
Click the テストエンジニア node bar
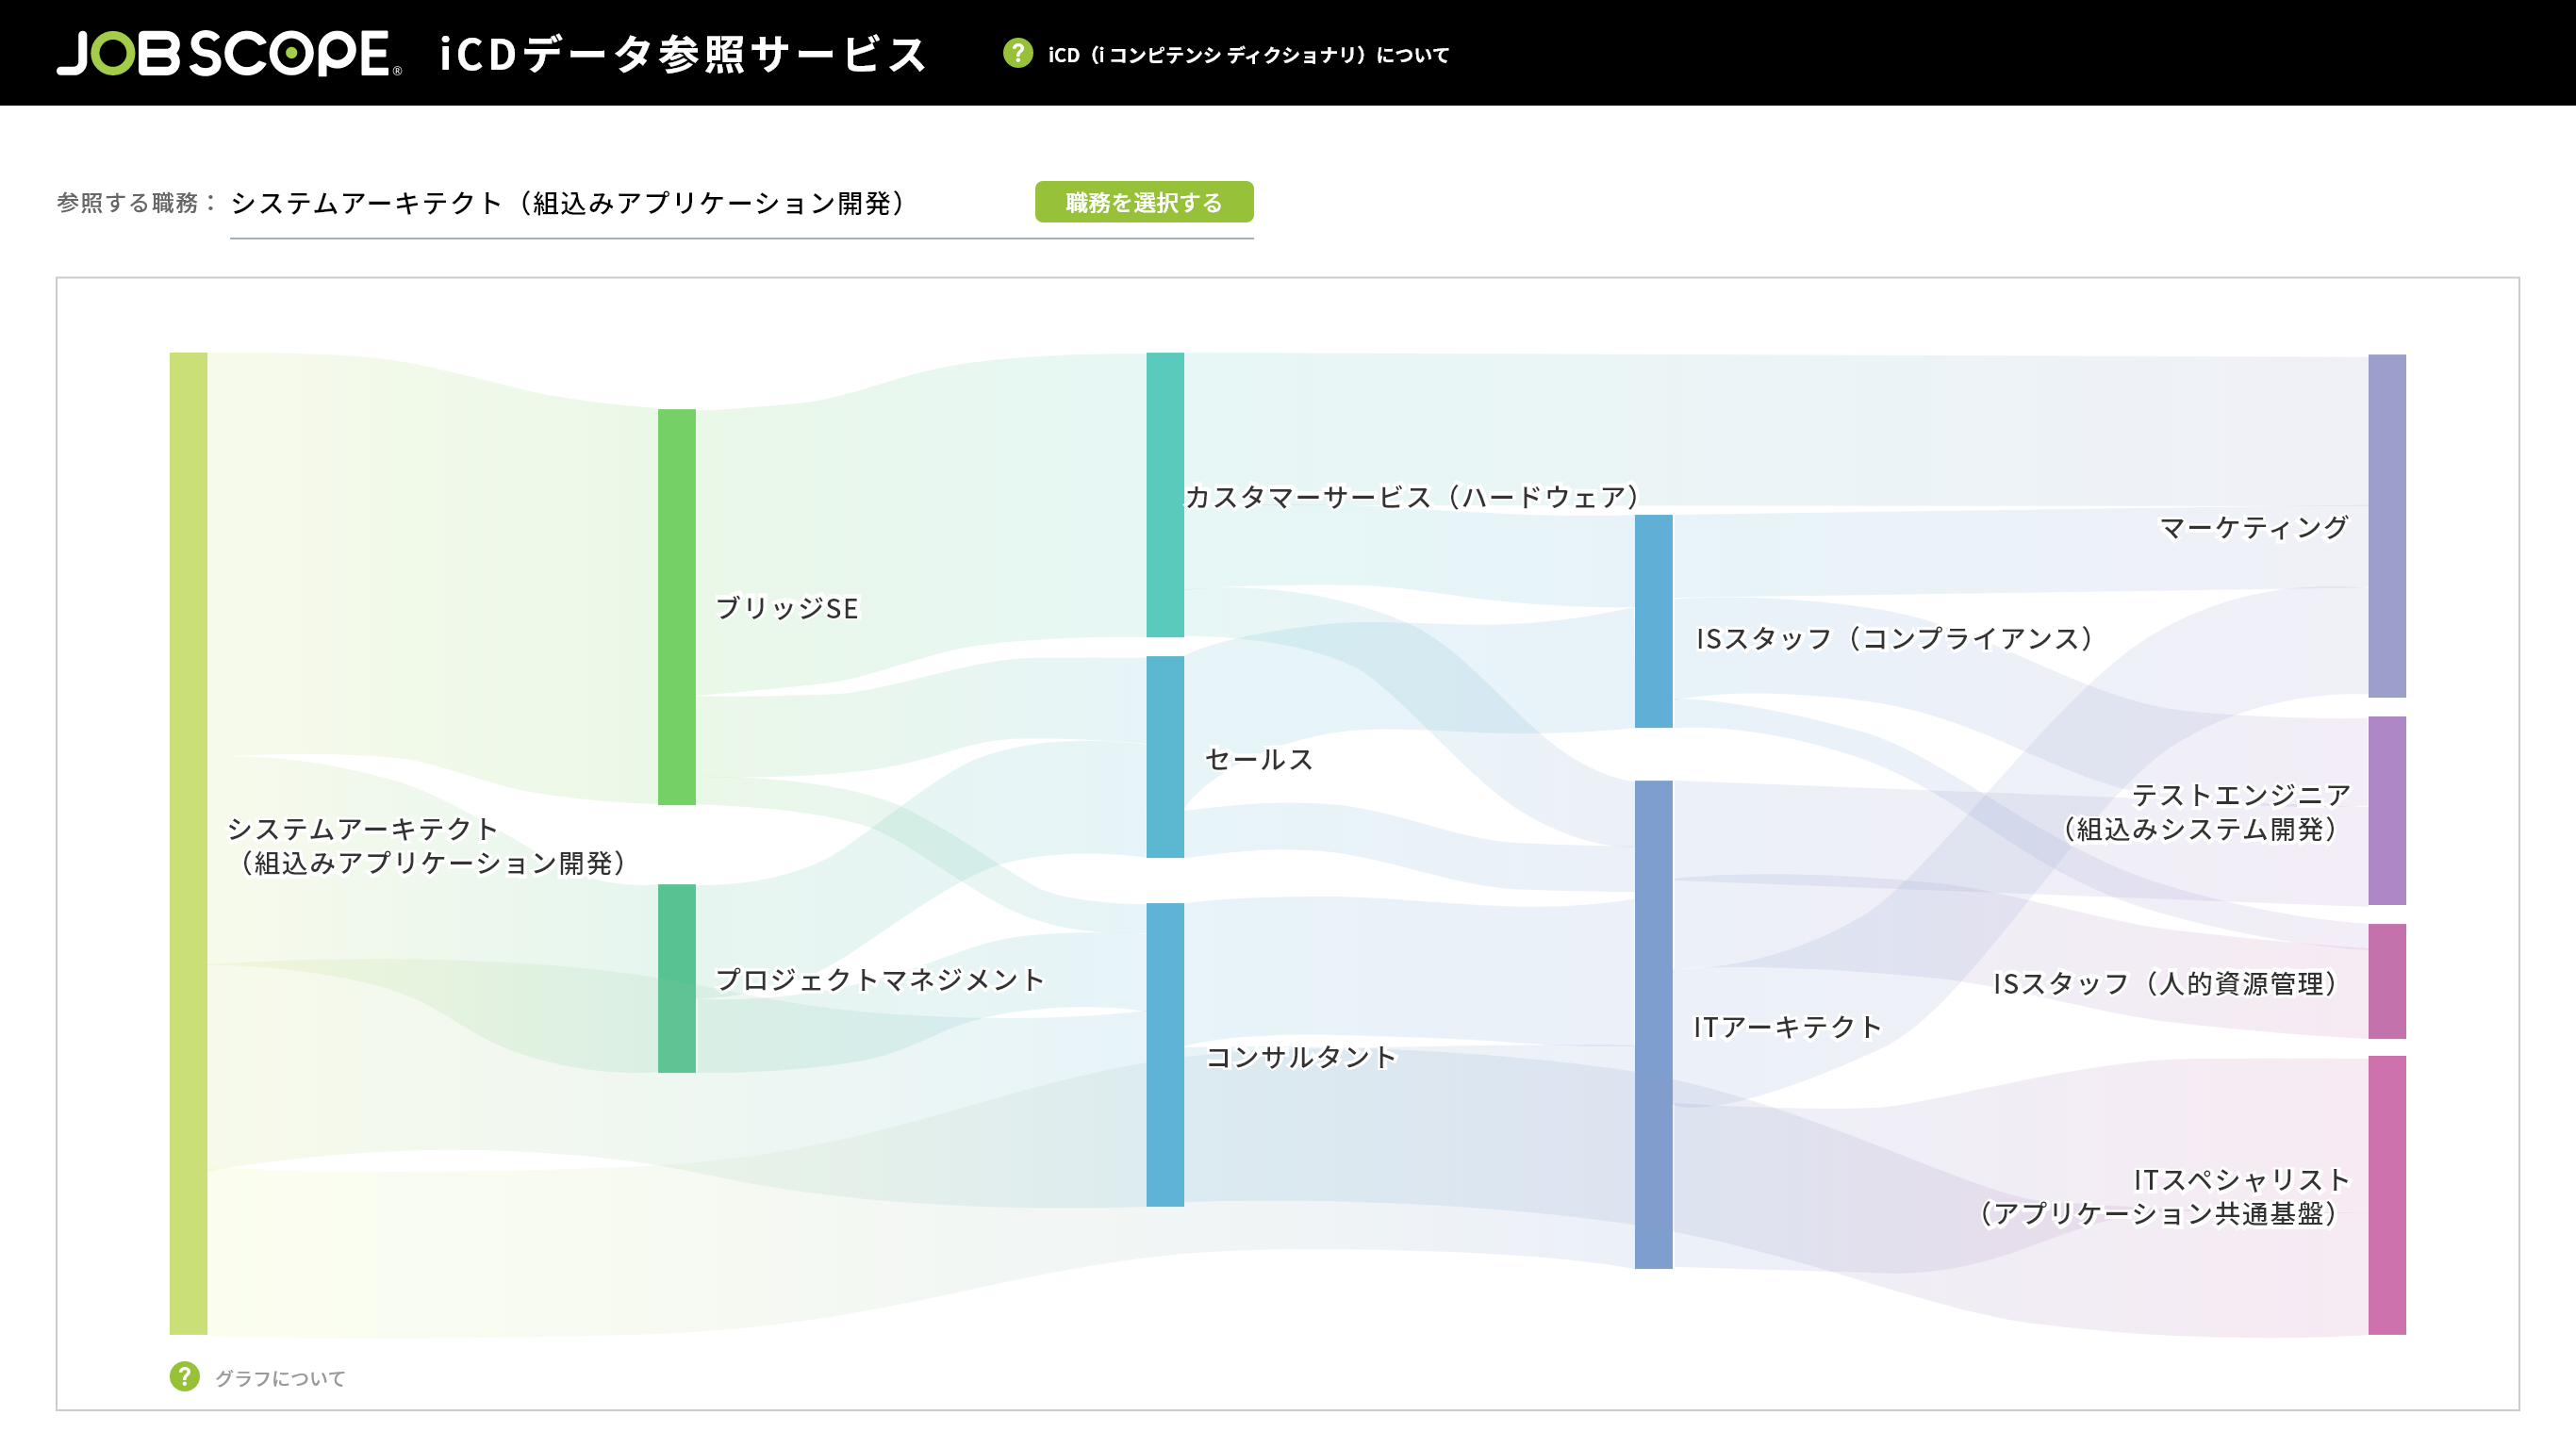point(2387,811)
